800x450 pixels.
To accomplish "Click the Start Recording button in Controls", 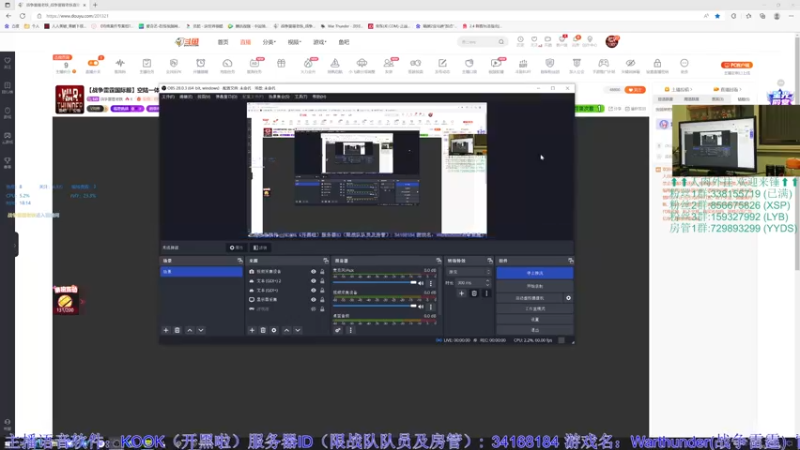I will click(535, 286).
